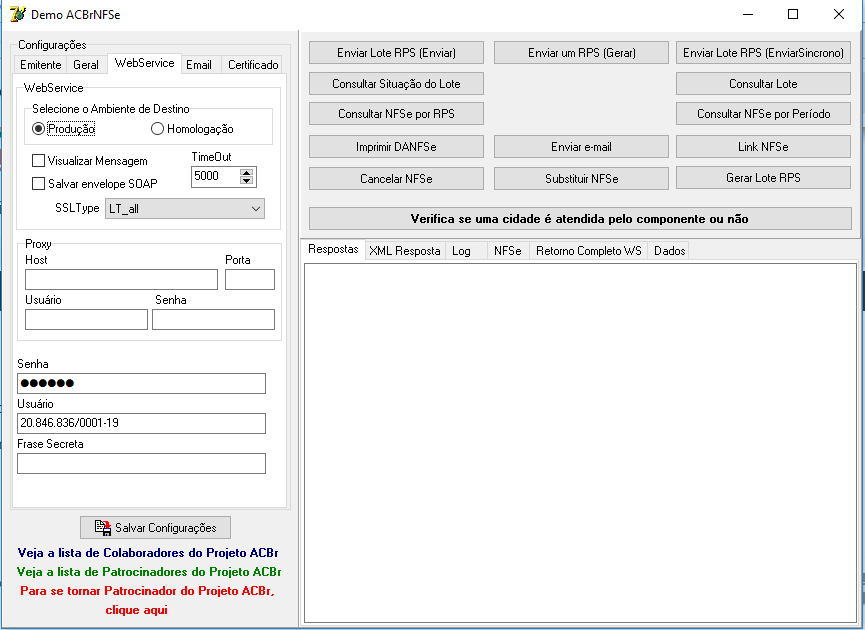Show the Respostas tab
Screen dimensions: 865x630
333,249
